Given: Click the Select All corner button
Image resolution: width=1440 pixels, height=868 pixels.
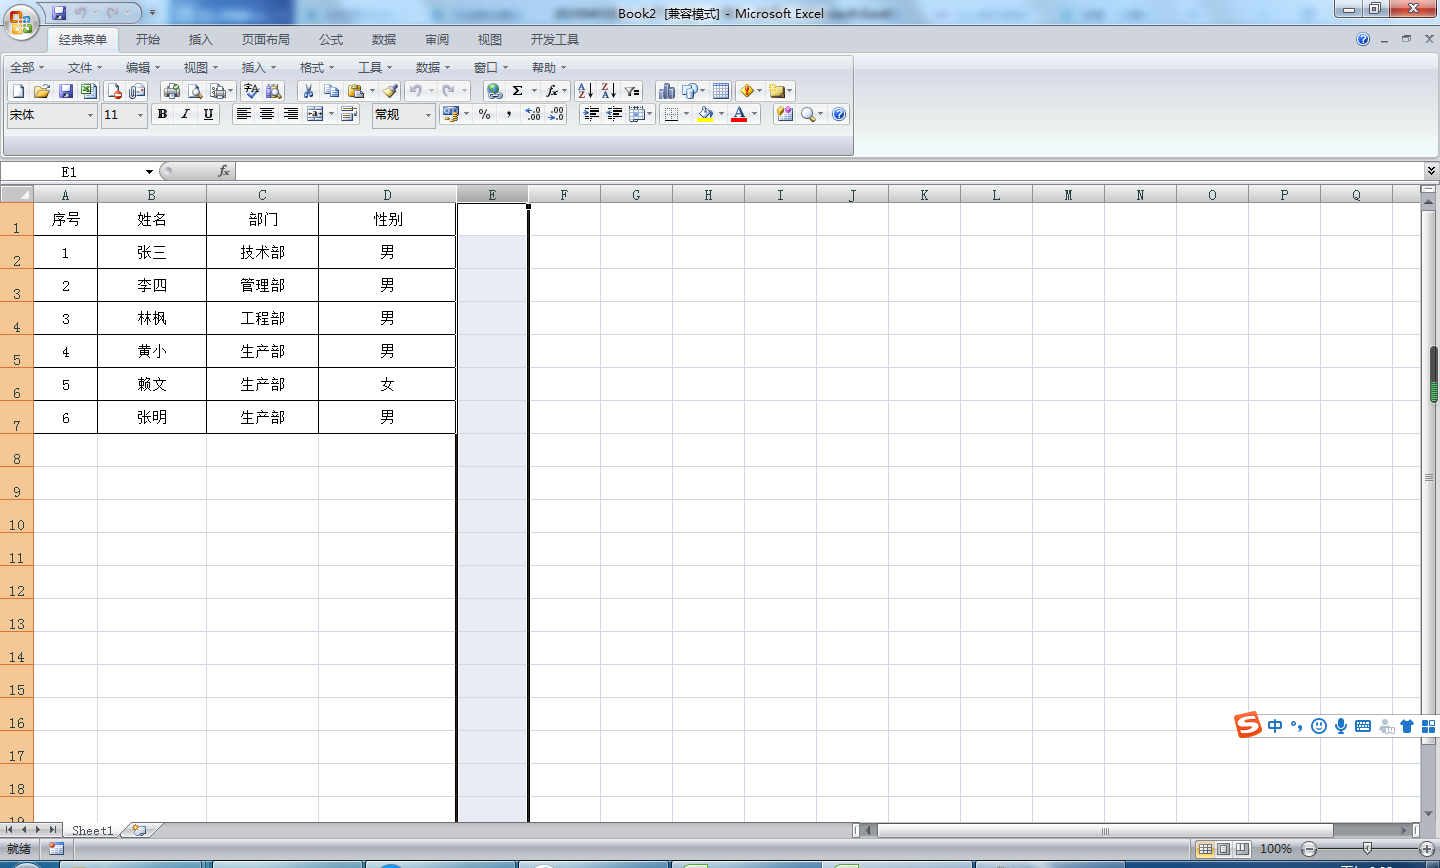Looking at the screenshot, I should tap(17, 195).
